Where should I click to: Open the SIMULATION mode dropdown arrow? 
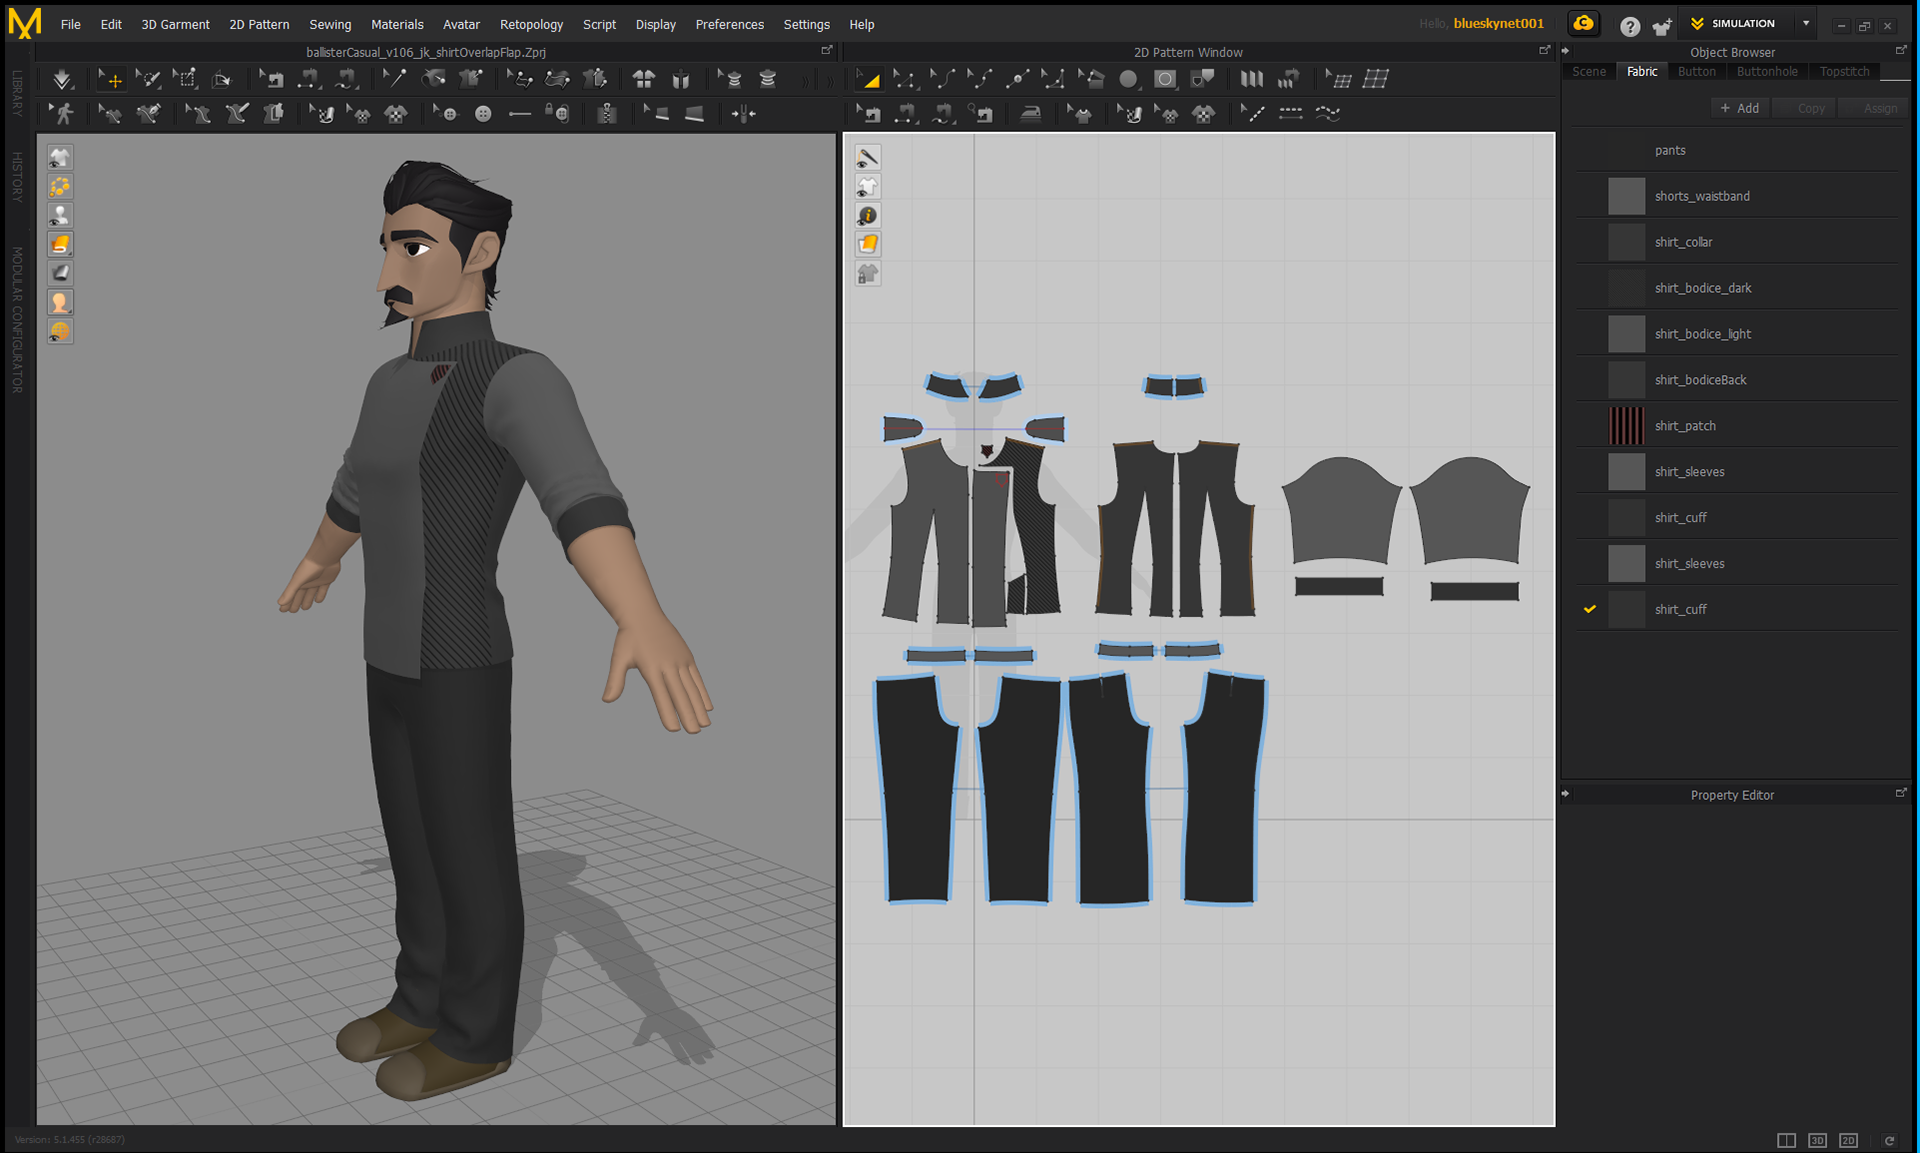[x=1806, y=24]
